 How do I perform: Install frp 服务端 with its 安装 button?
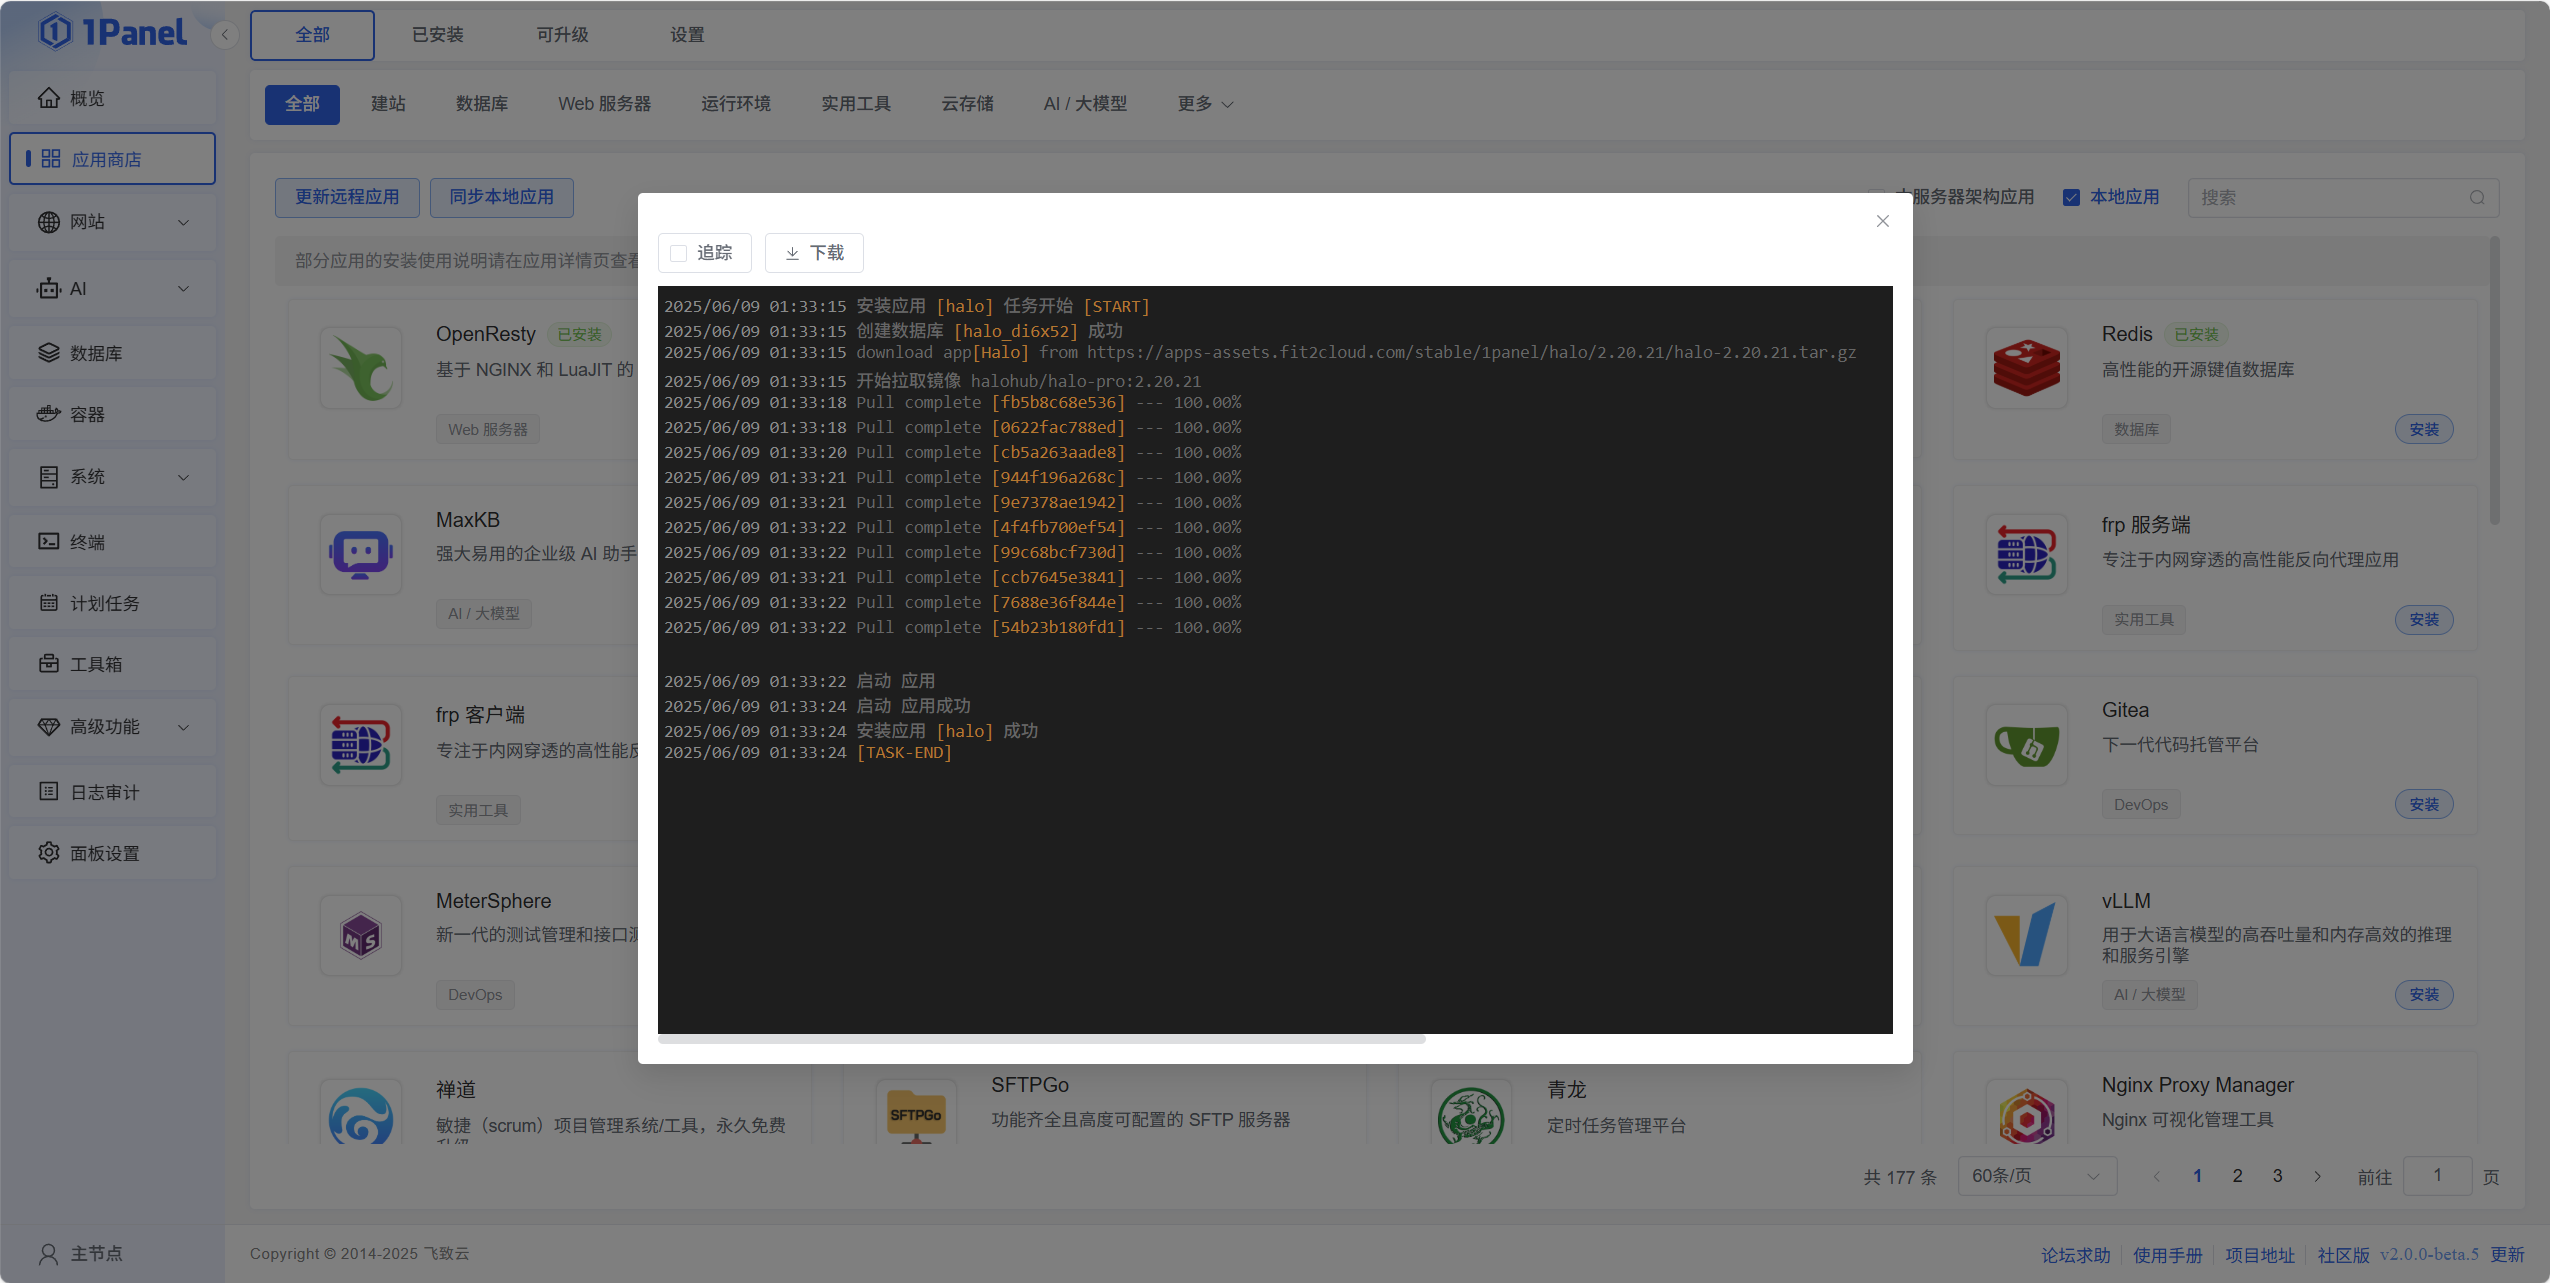pos(2424,619)
